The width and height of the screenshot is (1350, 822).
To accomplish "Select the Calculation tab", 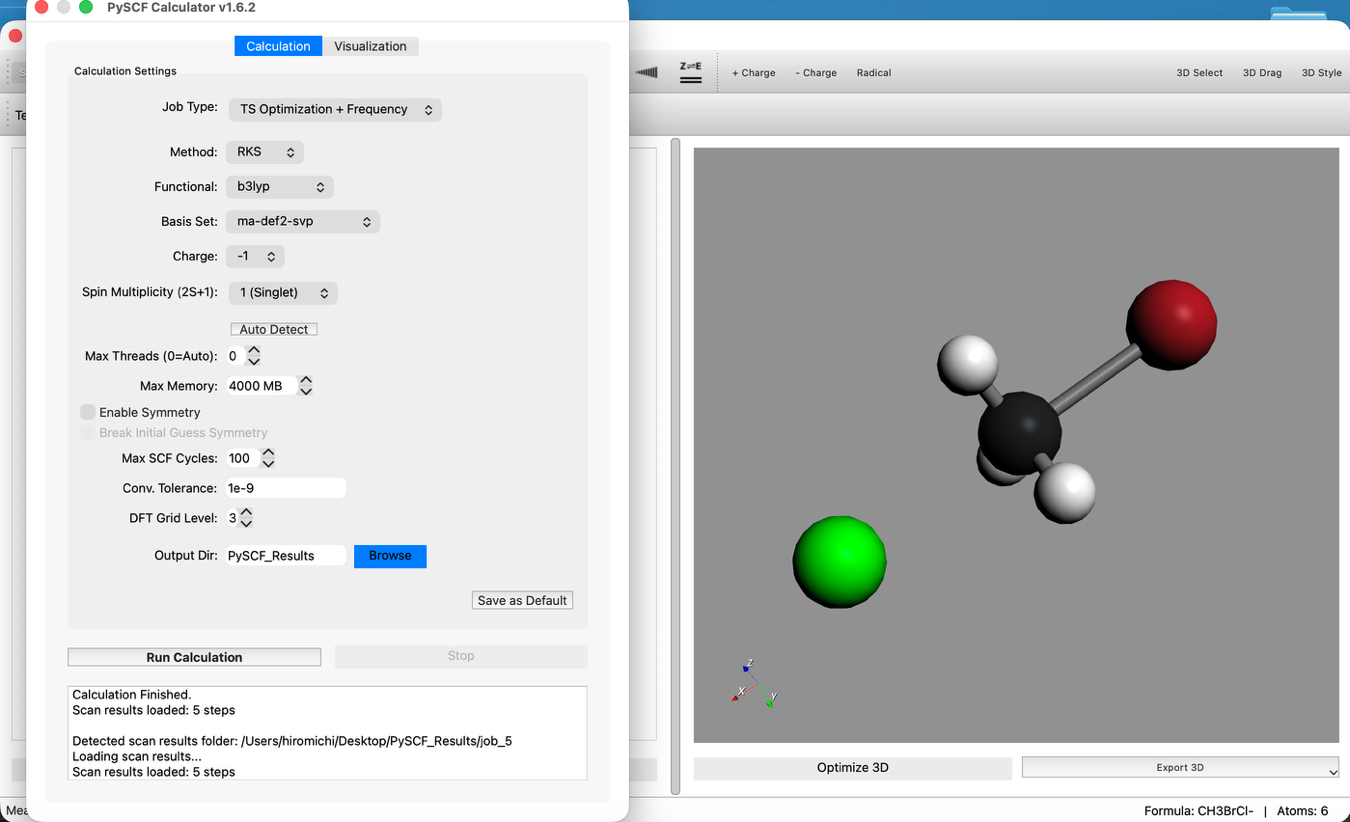I will [277, 46].
